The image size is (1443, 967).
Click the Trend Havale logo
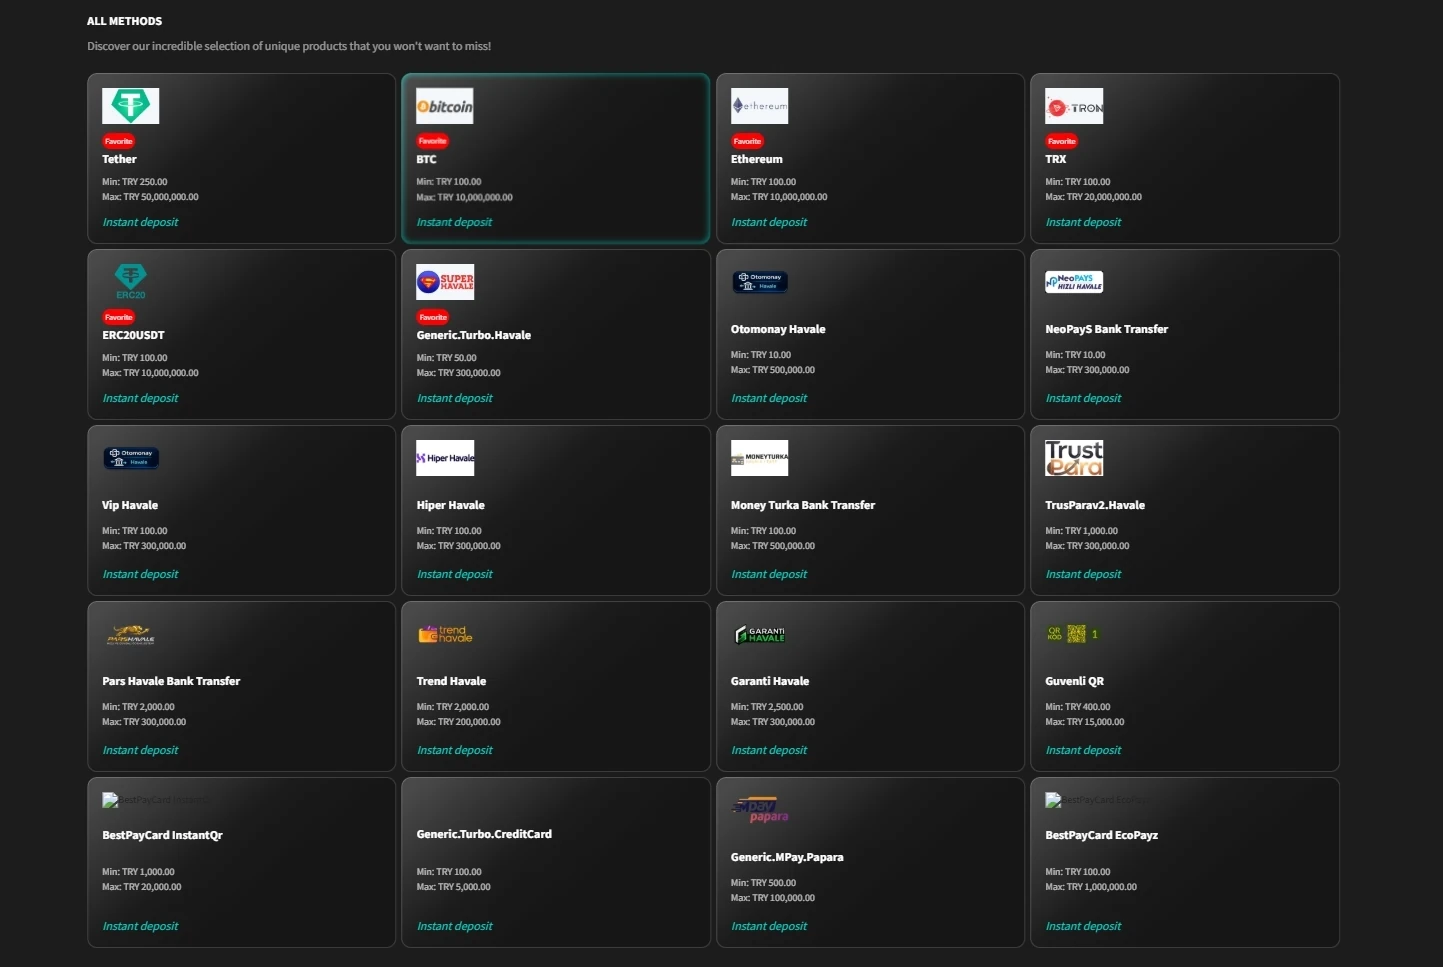point(445,634)
